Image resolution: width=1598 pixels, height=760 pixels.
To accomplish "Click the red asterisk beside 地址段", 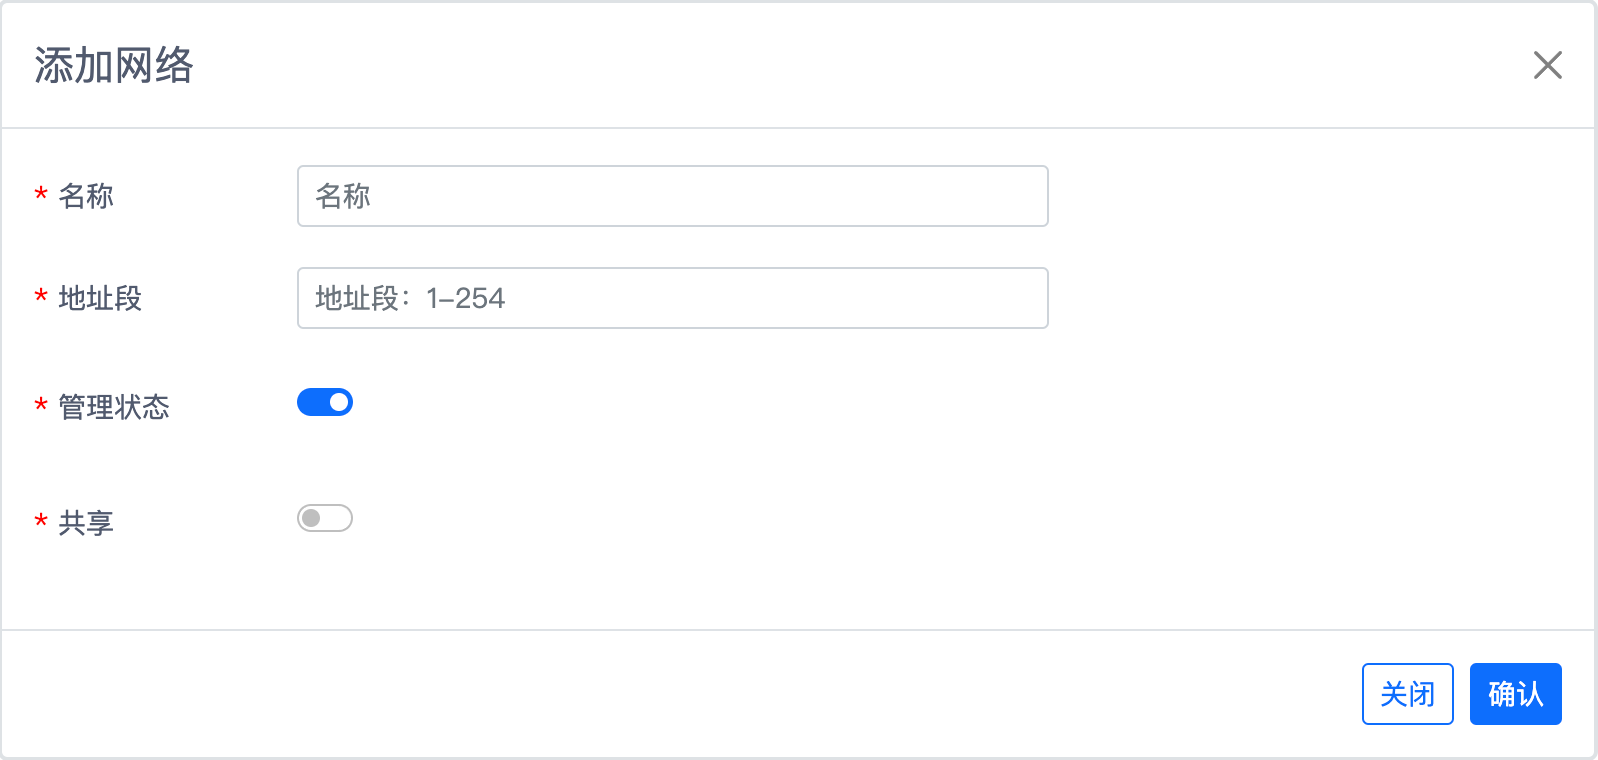I will pyautogui.click(x=41, y=297).
